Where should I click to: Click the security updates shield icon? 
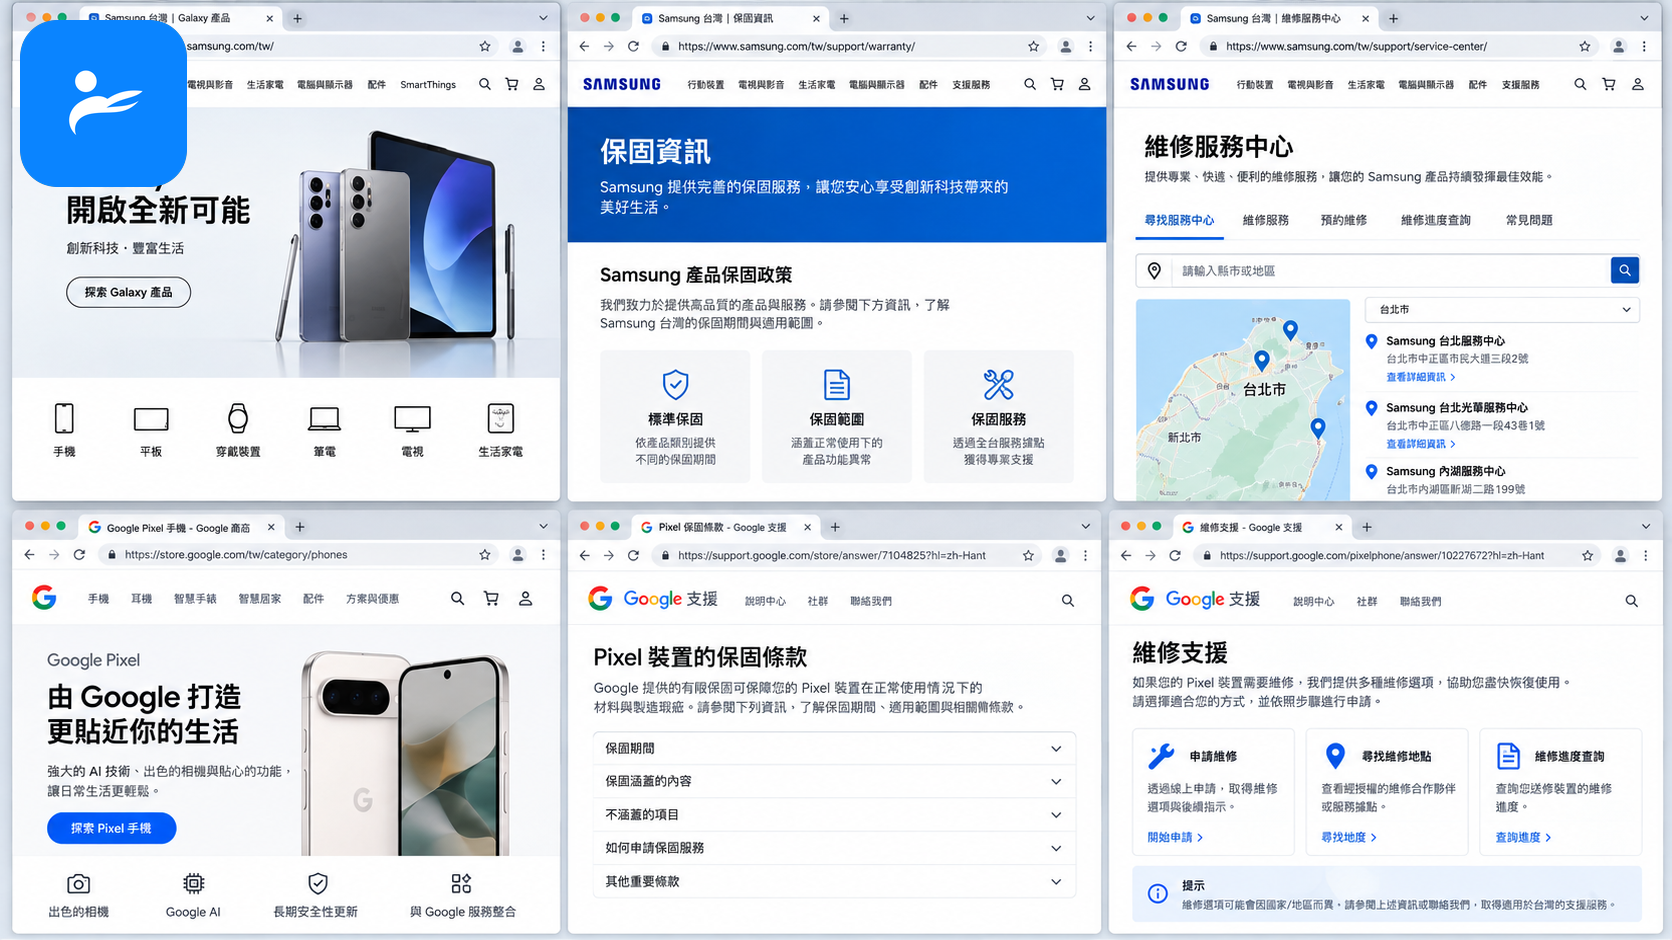pos(318,883)
